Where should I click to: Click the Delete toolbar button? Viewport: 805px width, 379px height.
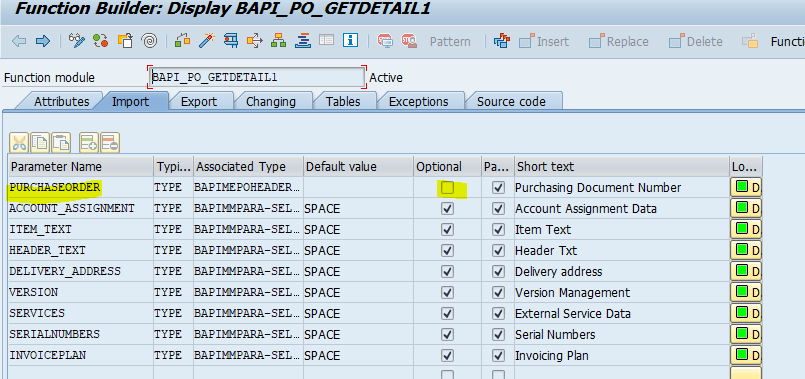[x=695, y=41]
